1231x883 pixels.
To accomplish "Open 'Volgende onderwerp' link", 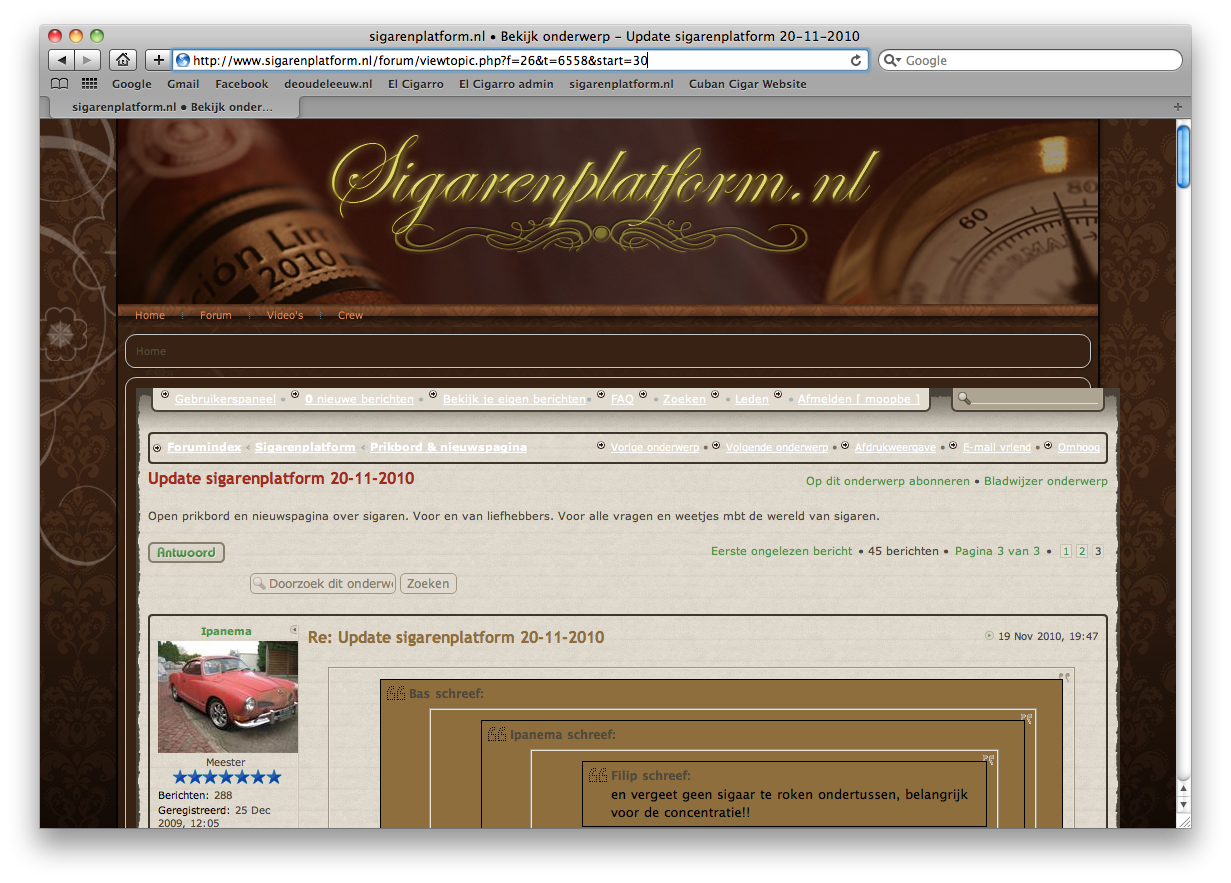I will click(x=776, y=447).
